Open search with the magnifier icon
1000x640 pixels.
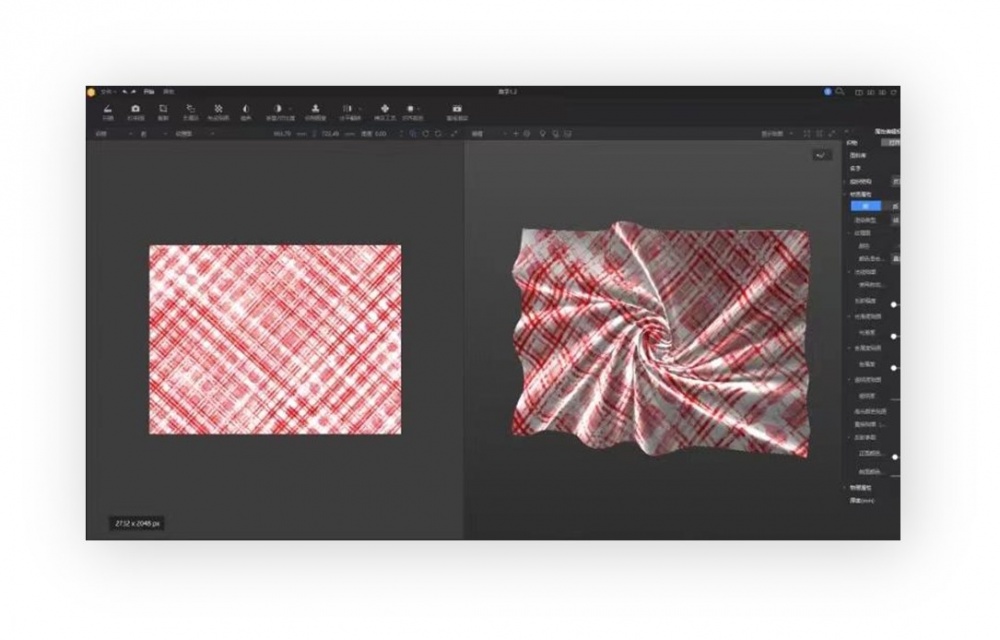pos(841,91)
